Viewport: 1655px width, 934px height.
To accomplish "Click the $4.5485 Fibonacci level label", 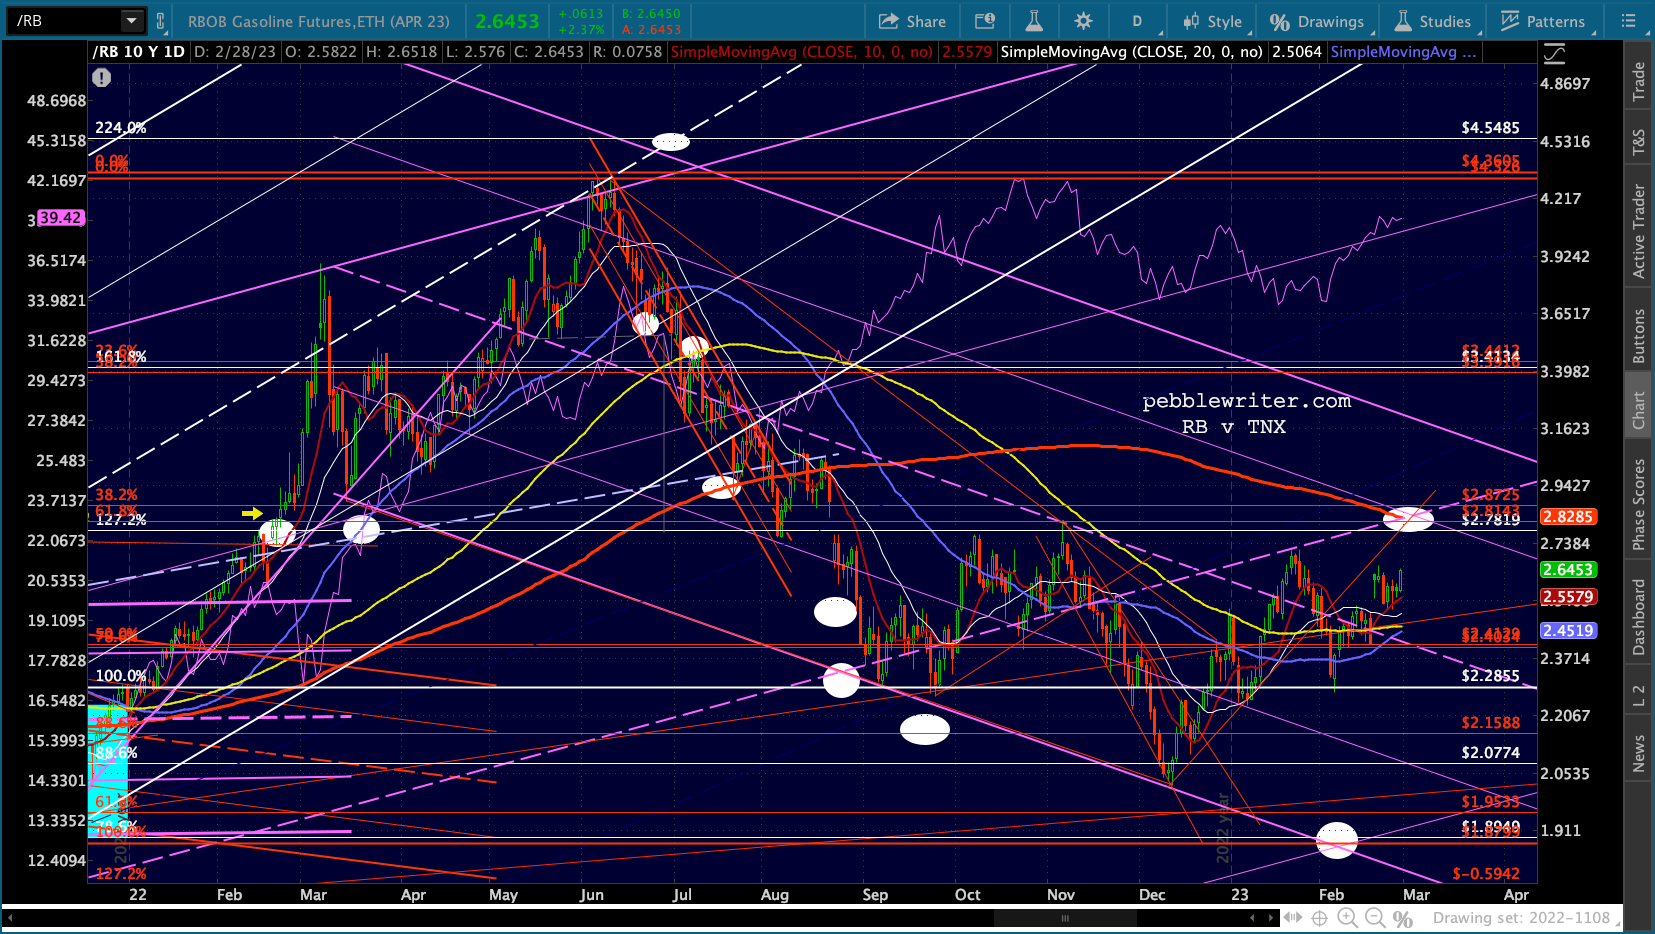I will 1490,128.
